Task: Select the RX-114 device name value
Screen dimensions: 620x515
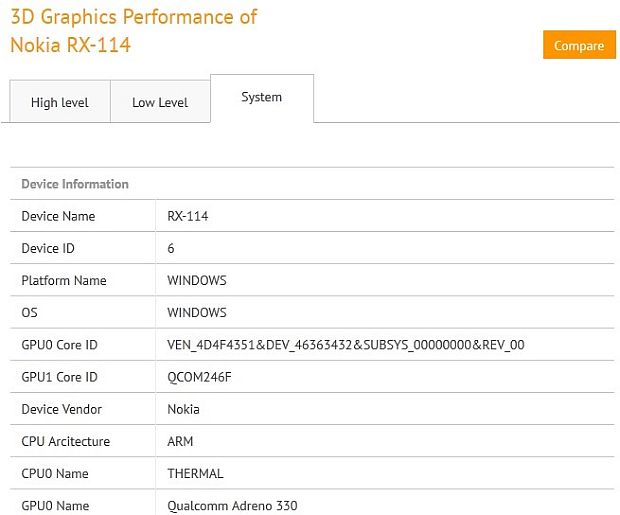Action: 188,216
